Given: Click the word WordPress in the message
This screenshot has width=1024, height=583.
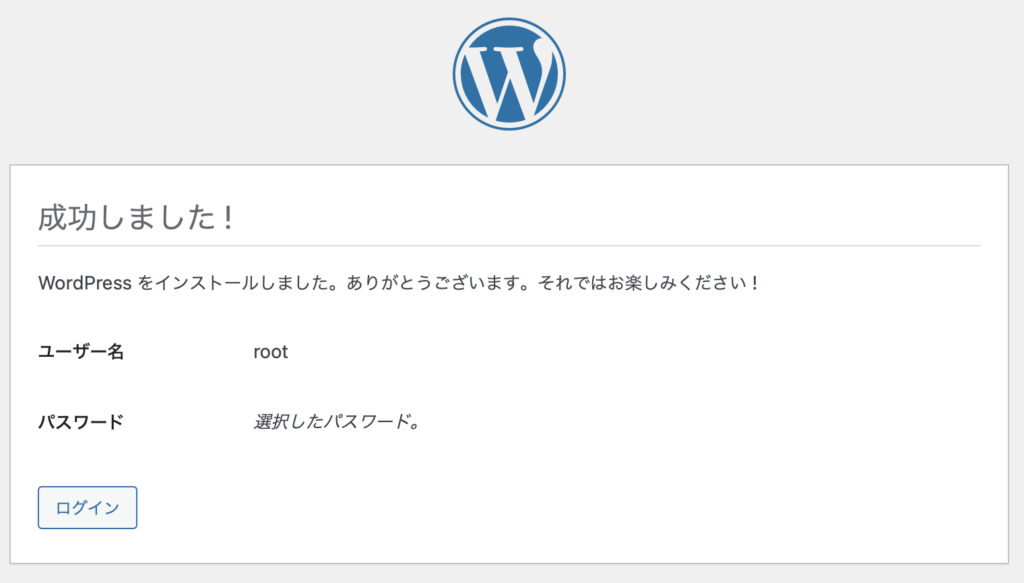Looking at the screenshot, I should 85,283.
